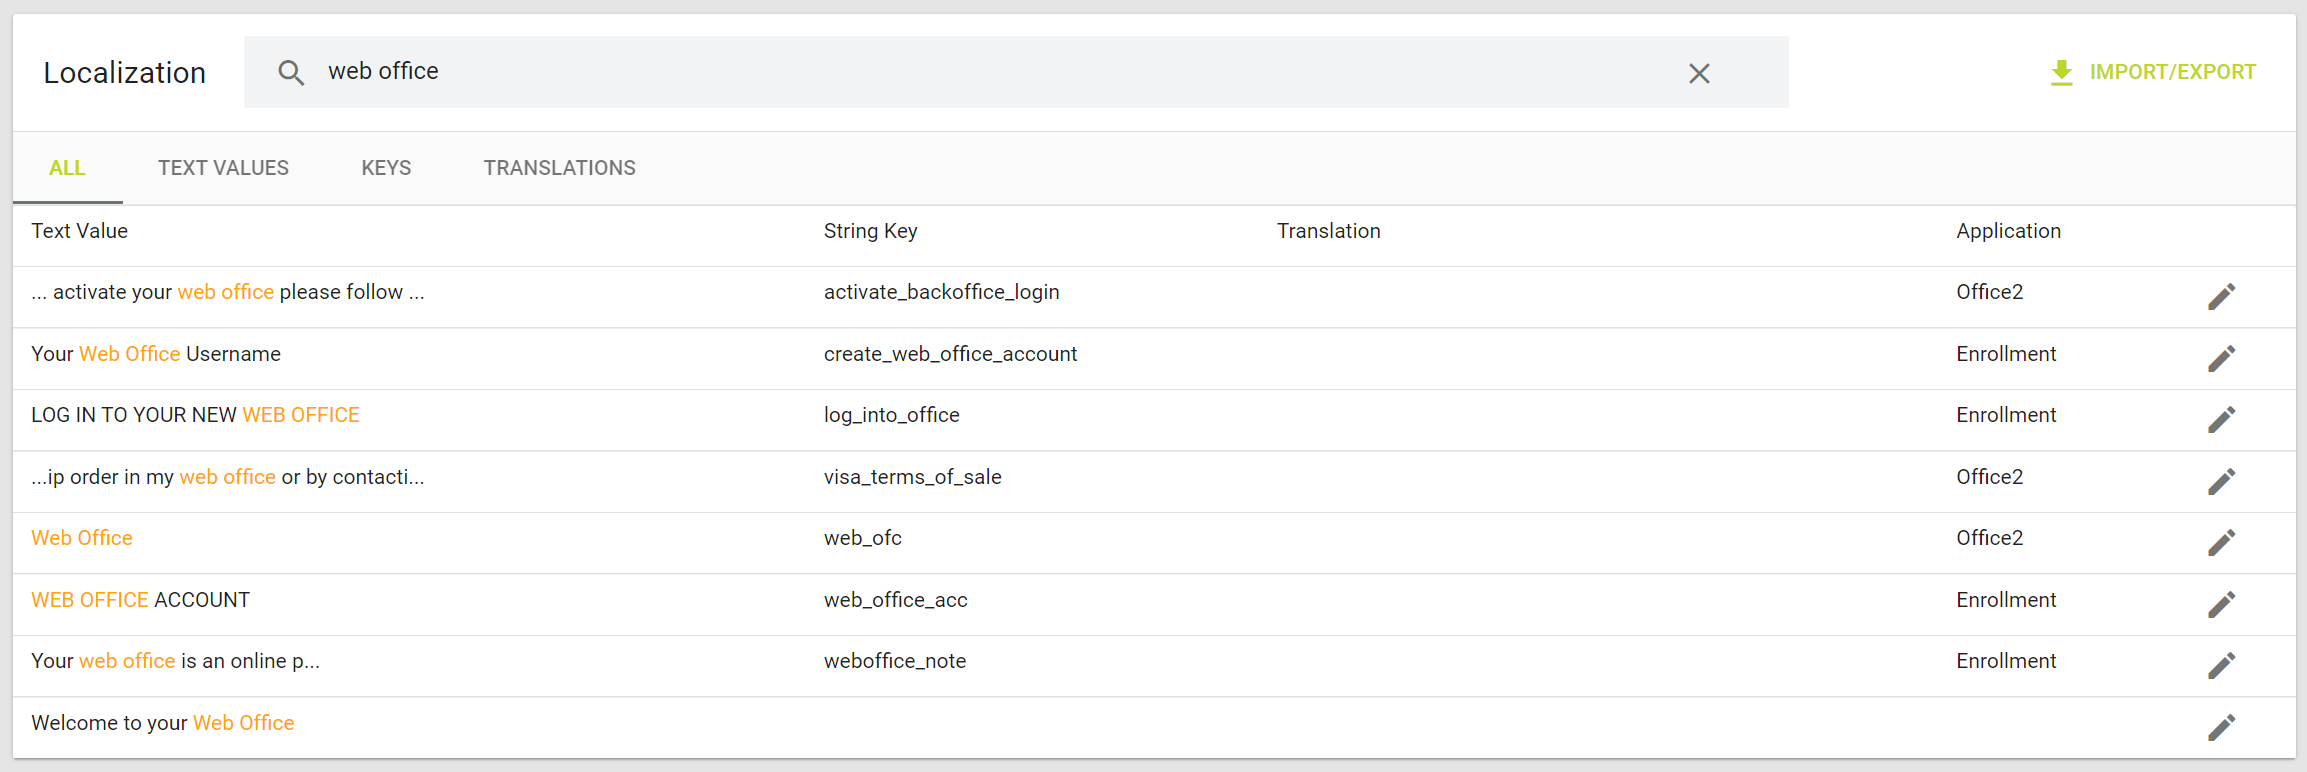Screen dimensions: 2307x772
Task: Click the edit pencil for activate_backoffice_login row
Action: pos(2221,296)
